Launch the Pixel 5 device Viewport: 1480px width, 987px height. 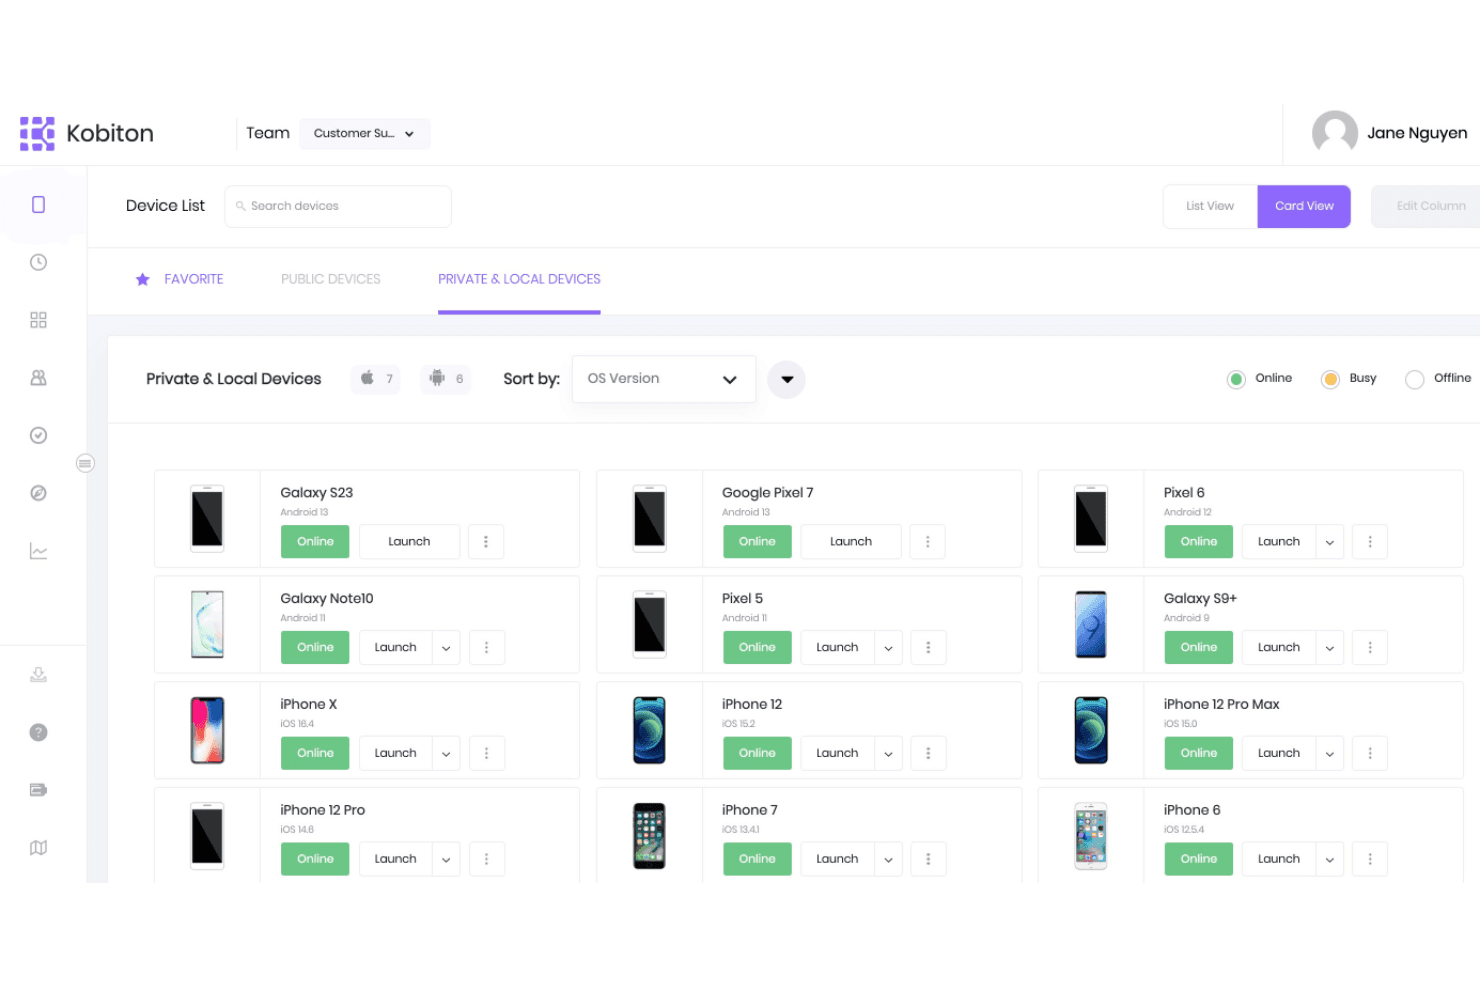837,648
